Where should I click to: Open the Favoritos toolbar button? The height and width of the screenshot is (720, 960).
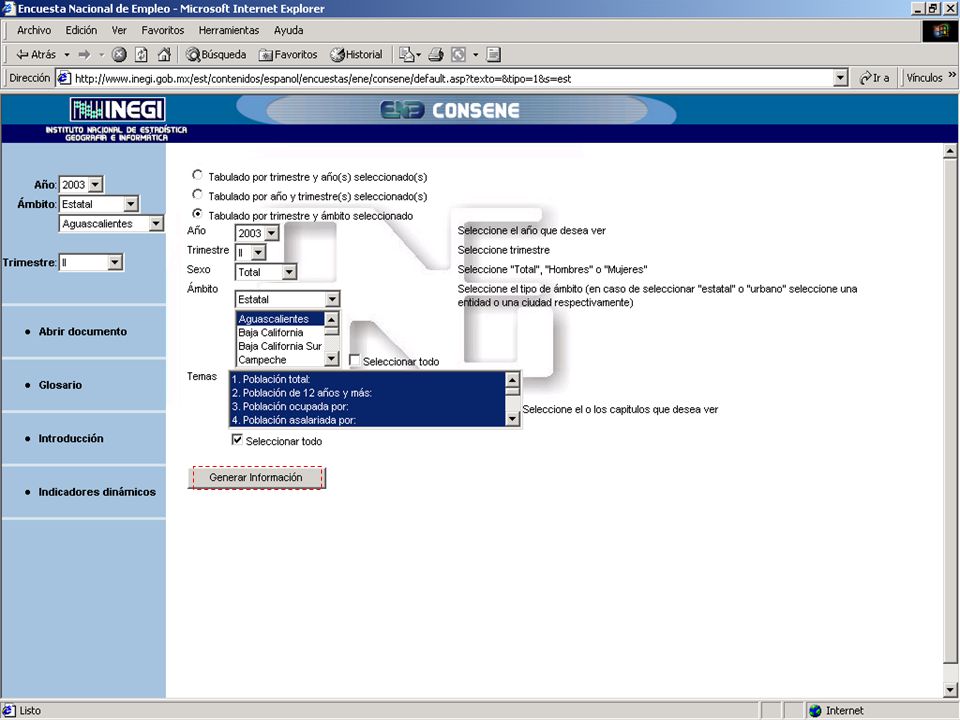pos(288,54)
